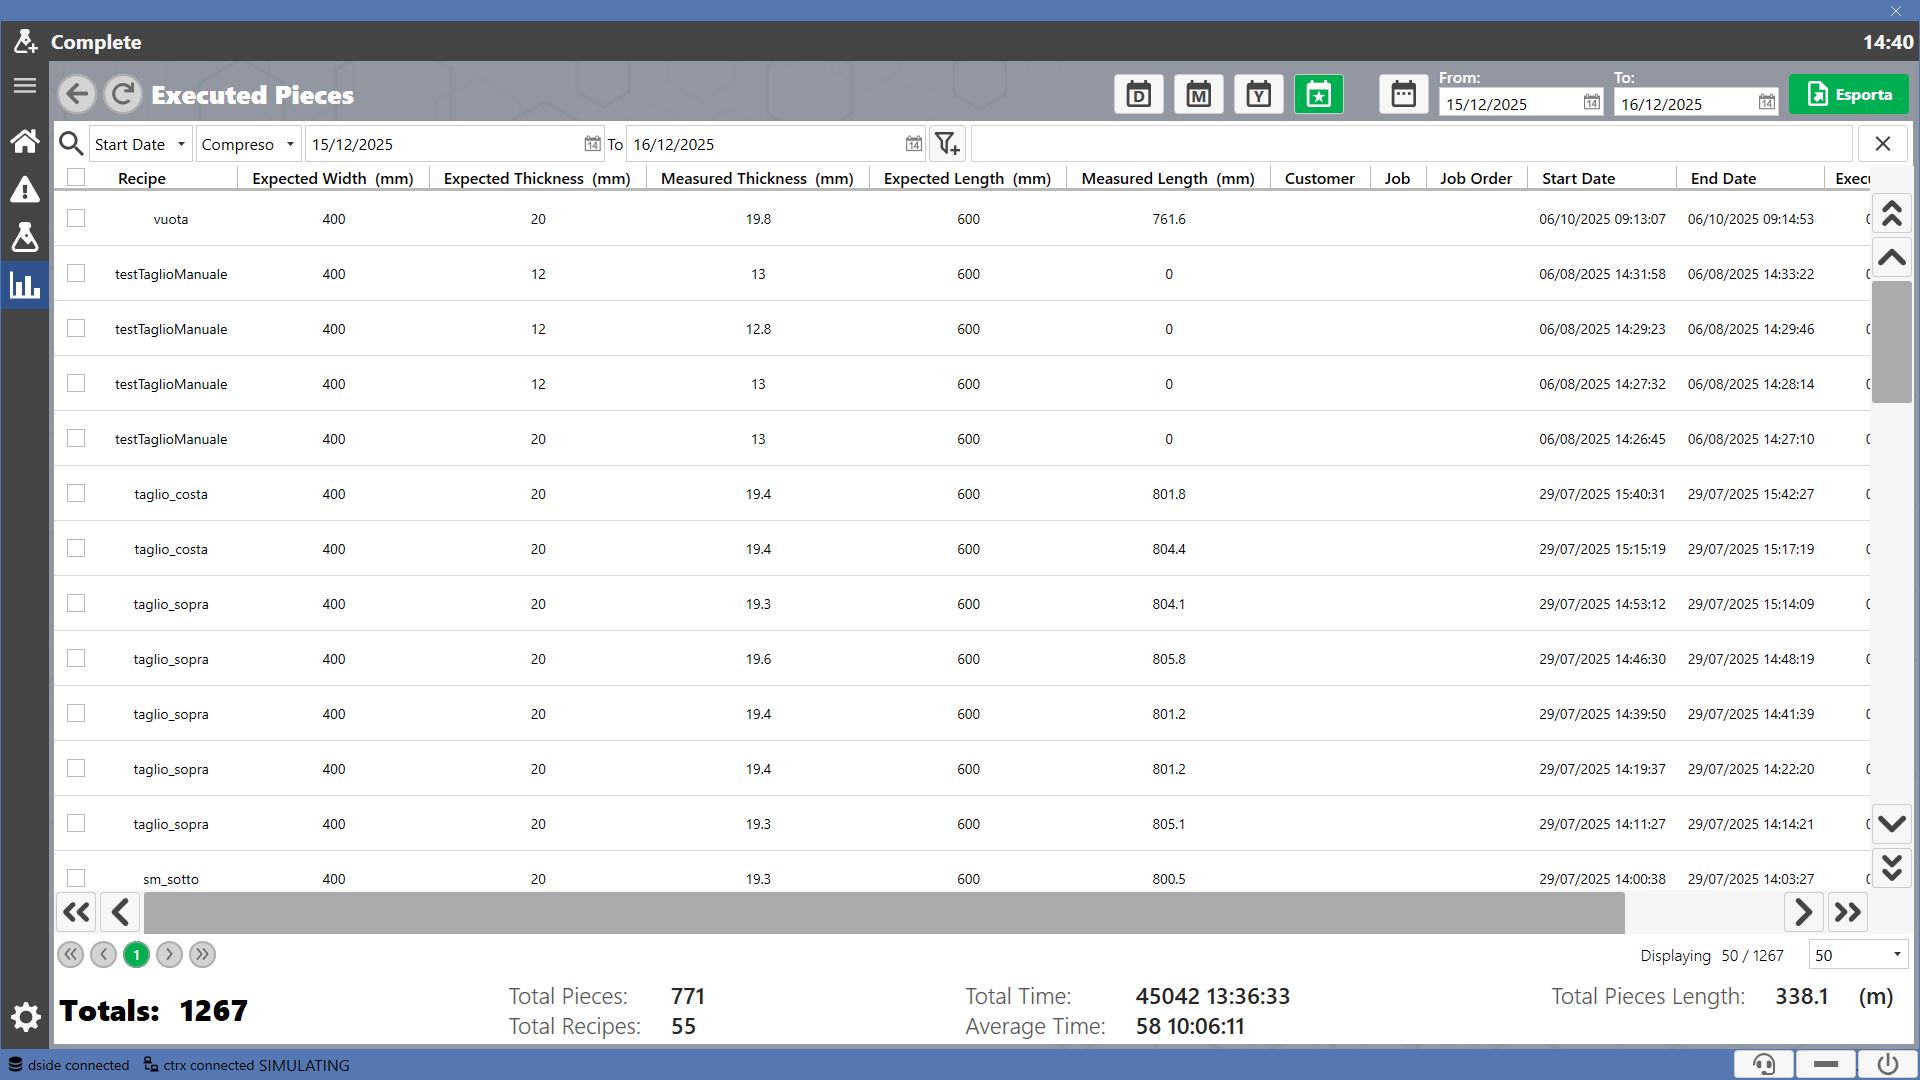Click the search magnifier icon
This screenshot has height=1080, width=1920.
[x=71, y=144]
